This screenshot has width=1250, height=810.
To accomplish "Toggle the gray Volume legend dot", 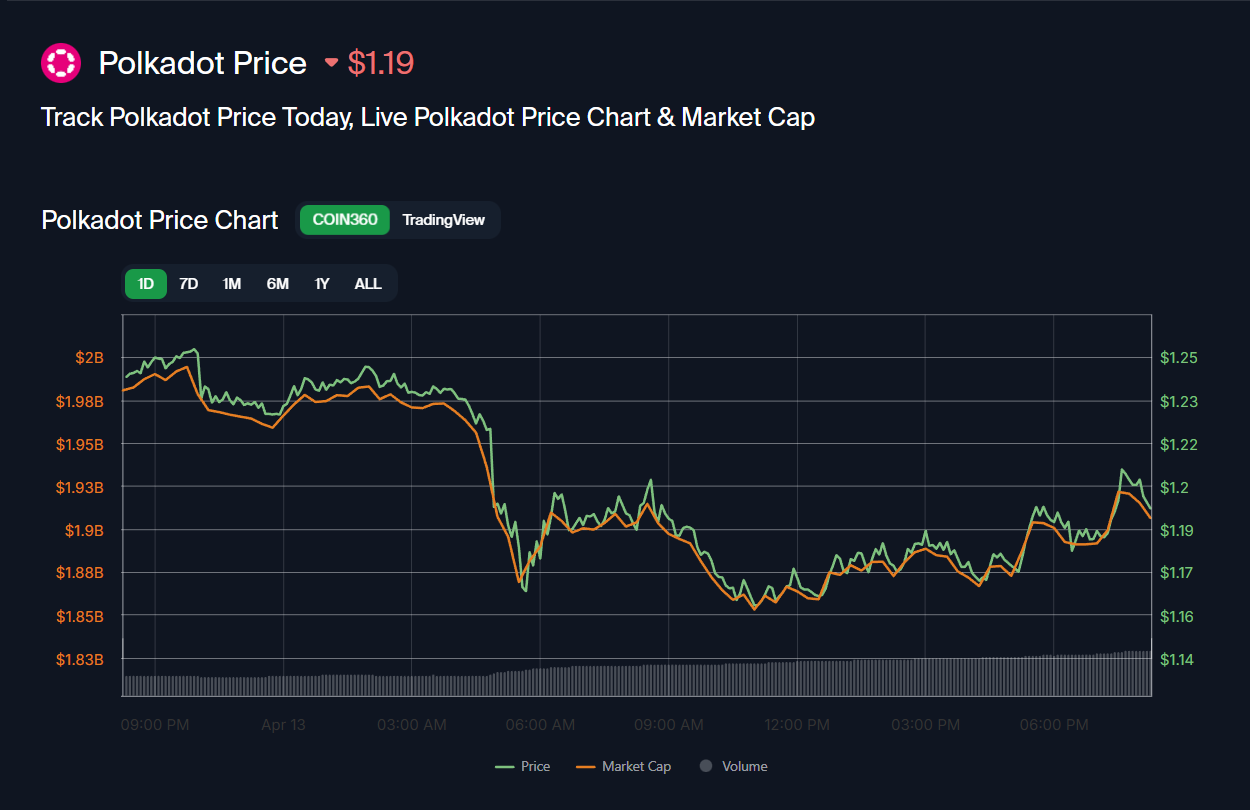I will (706, 766).
